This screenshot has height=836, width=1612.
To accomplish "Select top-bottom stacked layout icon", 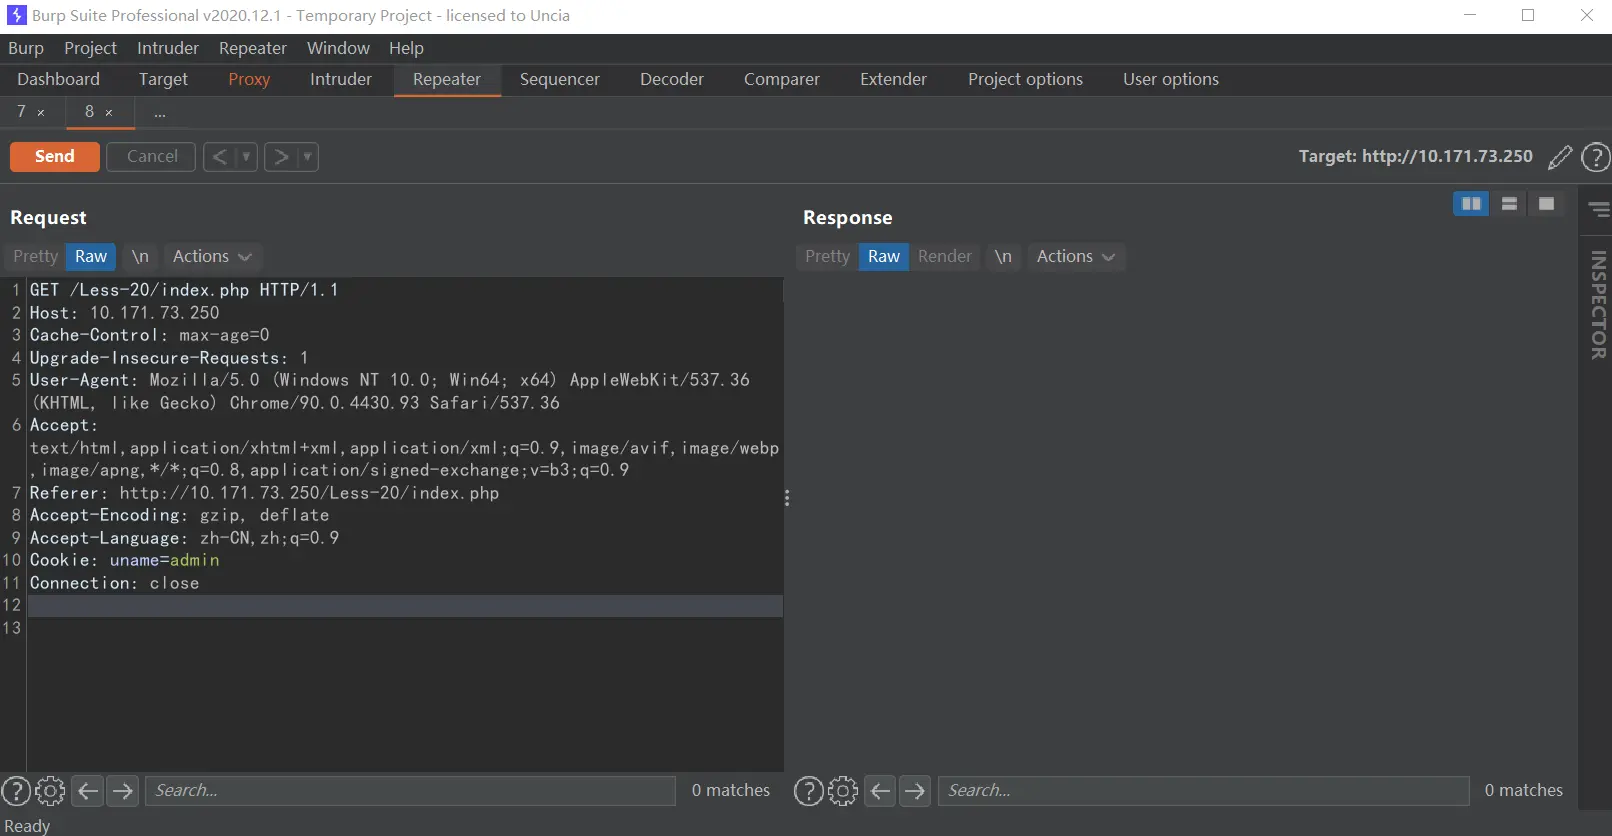I will click(1509, 204).
